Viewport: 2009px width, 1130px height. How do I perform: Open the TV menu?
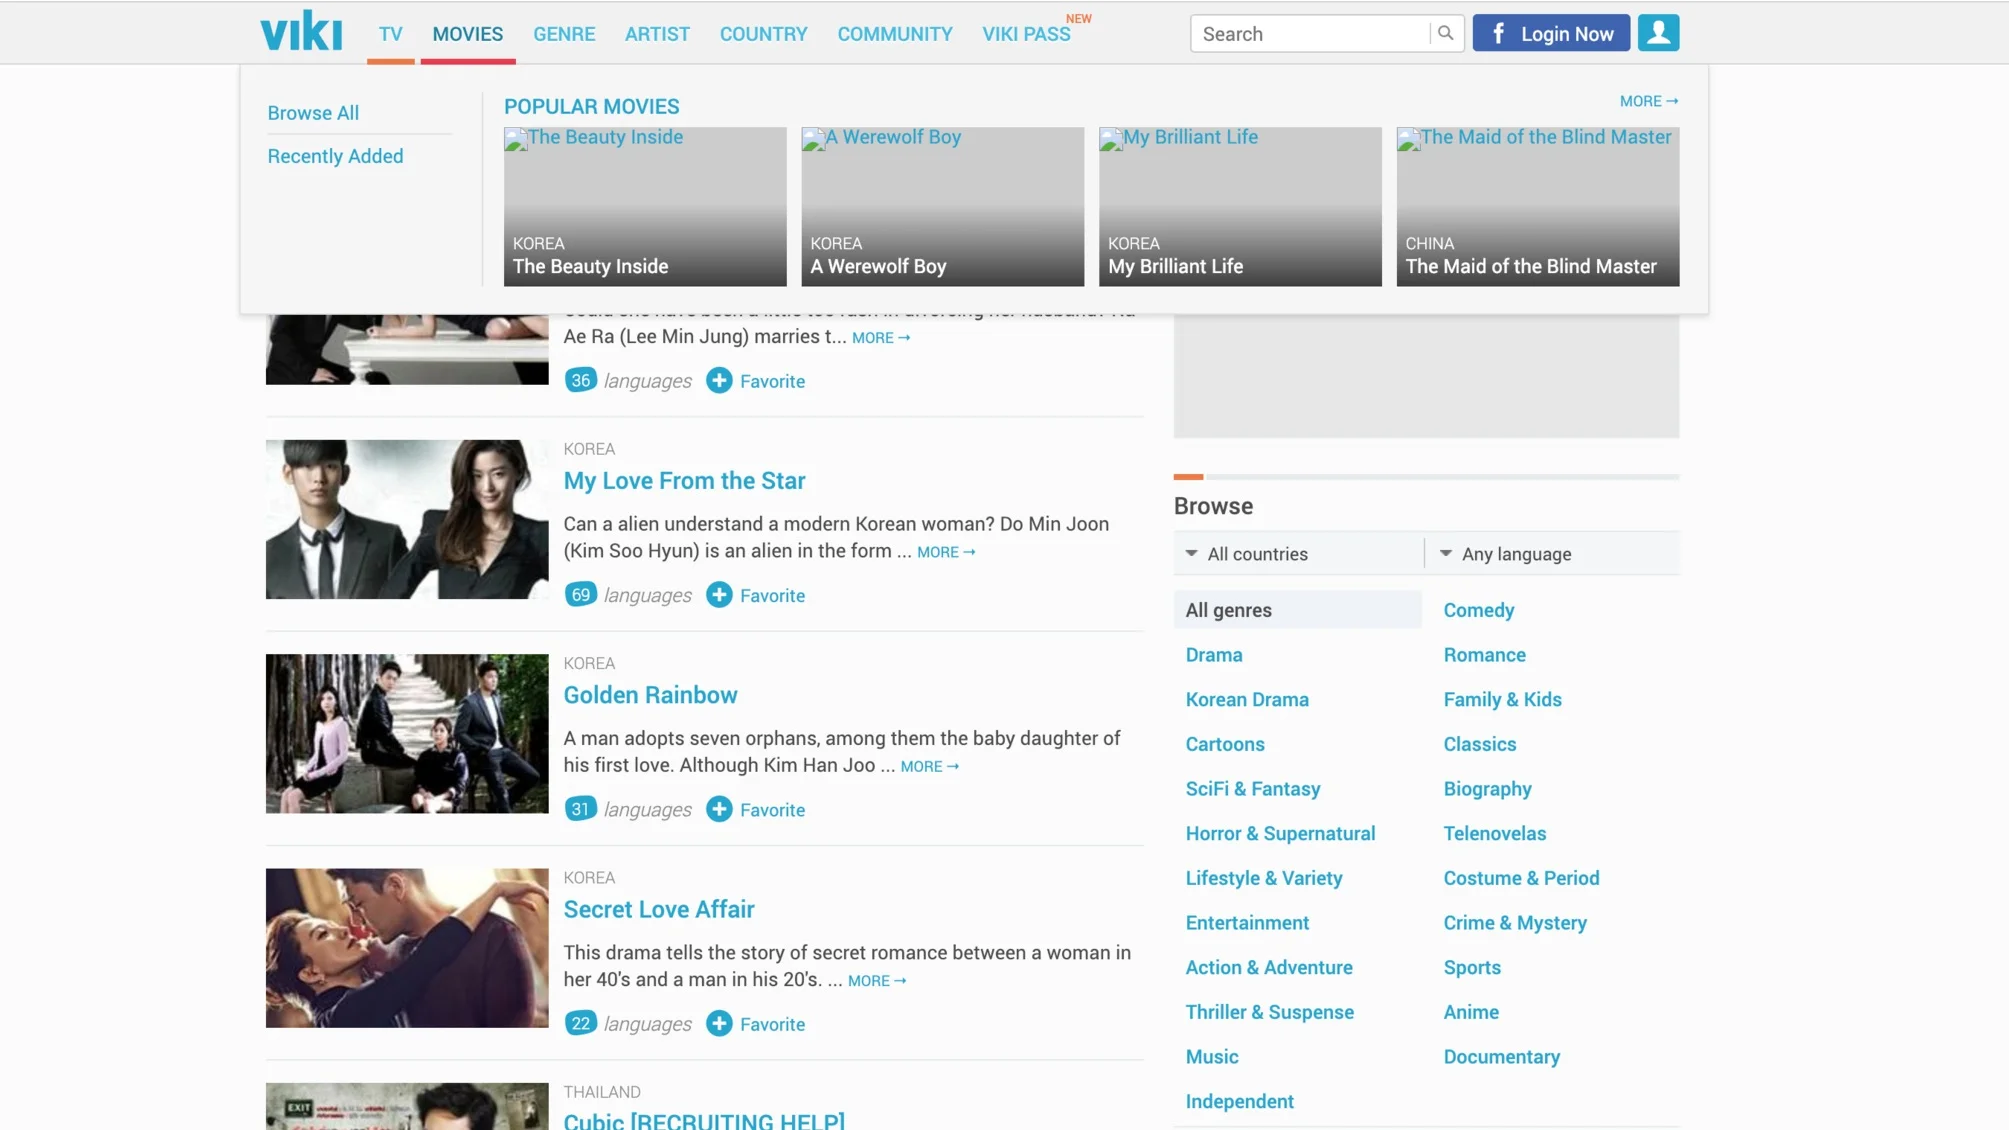[390, 34]
